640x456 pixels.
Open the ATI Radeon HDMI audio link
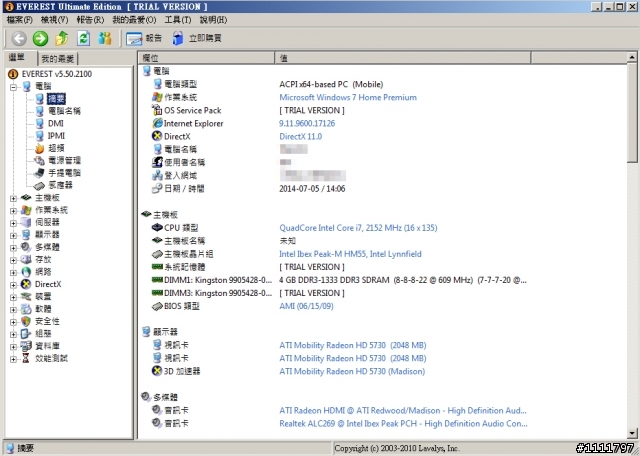(402, 411)
